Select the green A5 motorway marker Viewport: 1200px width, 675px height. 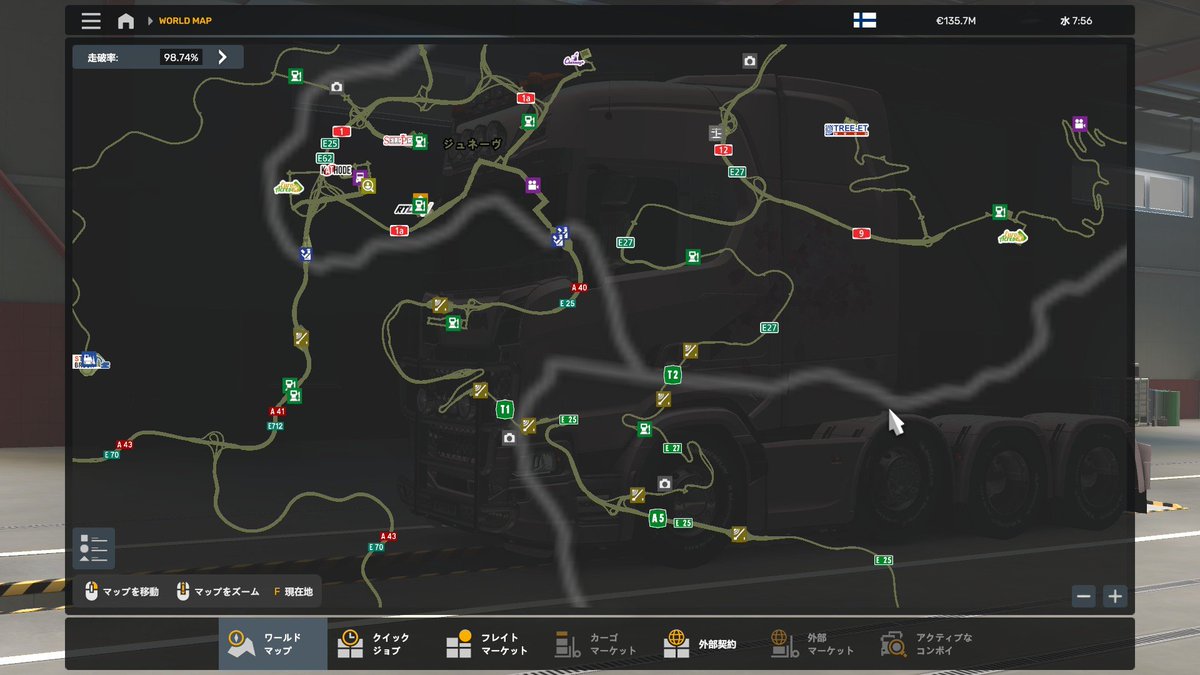[x=657, y=518]
